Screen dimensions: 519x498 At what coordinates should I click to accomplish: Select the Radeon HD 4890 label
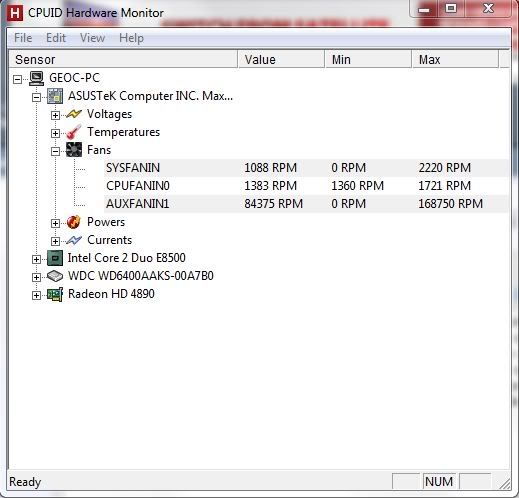point(111,294)
